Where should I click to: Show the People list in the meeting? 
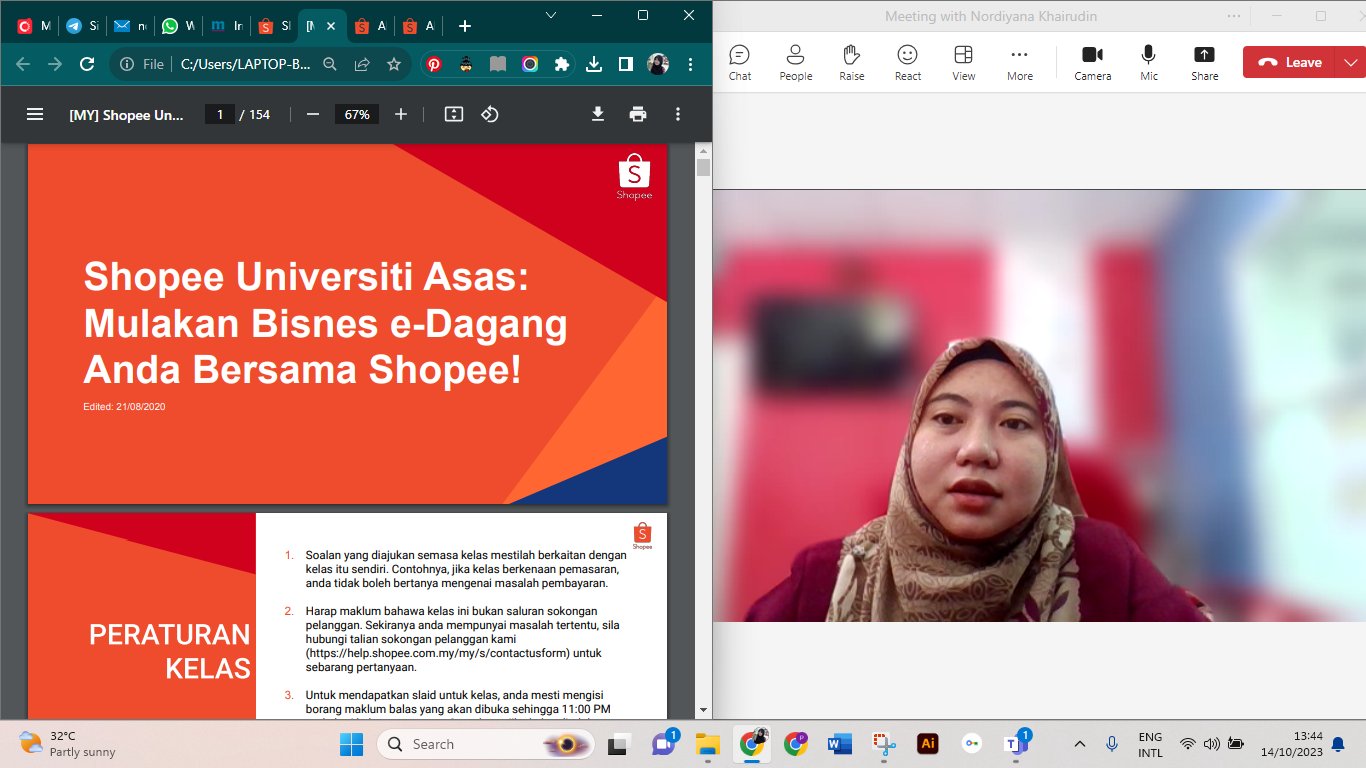tap(796, 62)
